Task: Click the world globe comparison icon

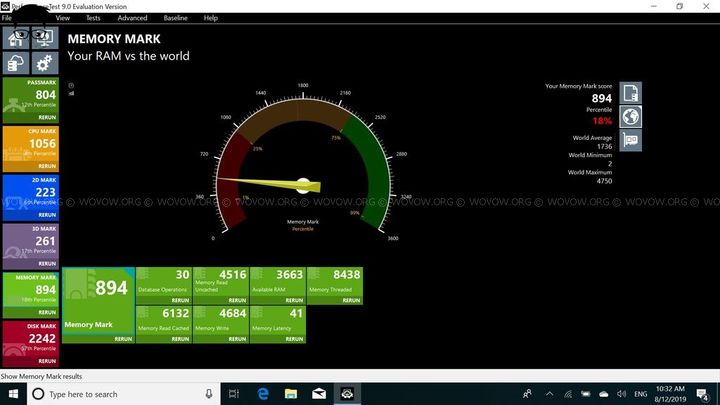Action: [x=631, y=117]
